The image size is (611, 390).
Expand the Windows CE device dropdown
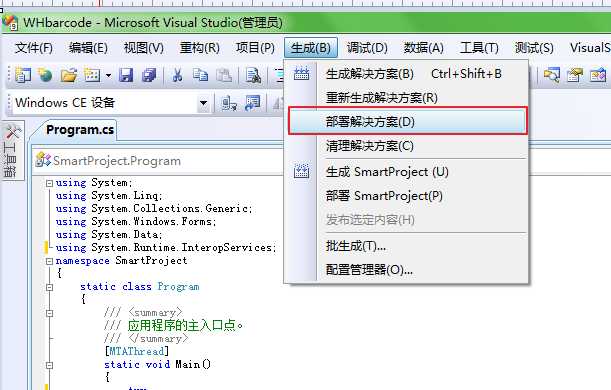[203, 103]
